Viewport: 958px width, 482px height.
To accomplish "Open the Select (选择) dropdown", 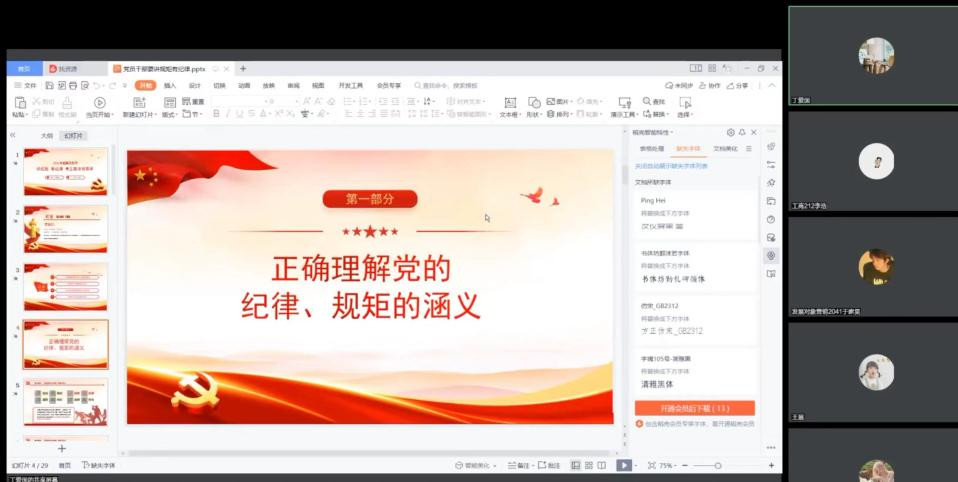I will coord(685,114).
